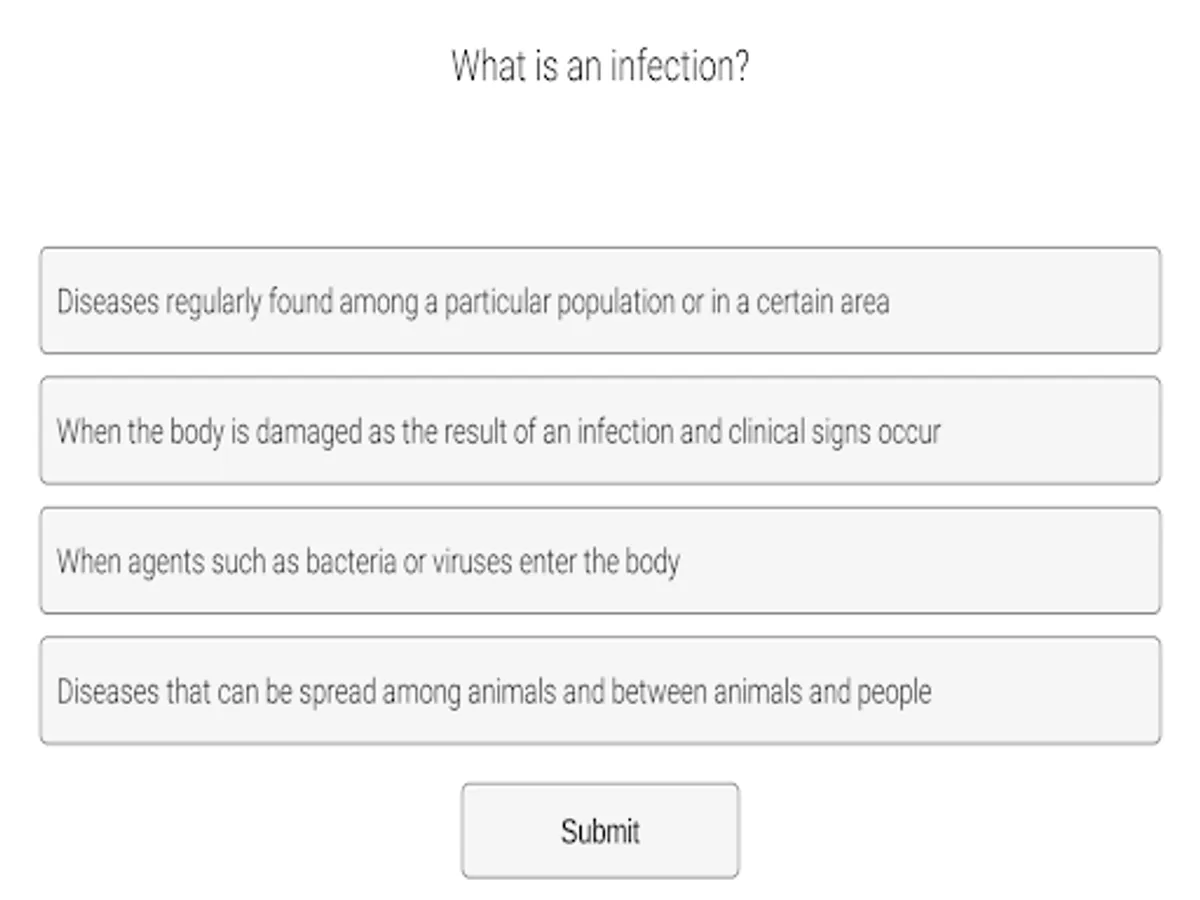Image resolution: width=1200 pixels, height=900 pixels.
Task: Select the answer about bacteria entering the body
Action: [x=600, y=561]
